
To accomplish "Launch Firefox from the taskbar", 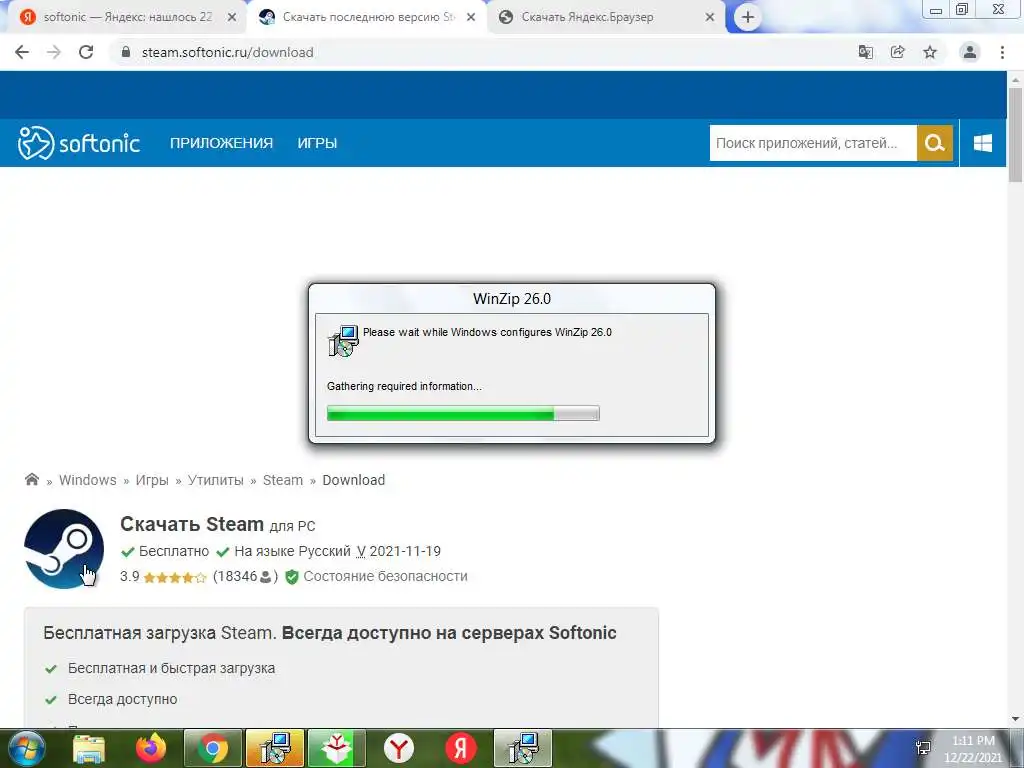I will 151,748.
